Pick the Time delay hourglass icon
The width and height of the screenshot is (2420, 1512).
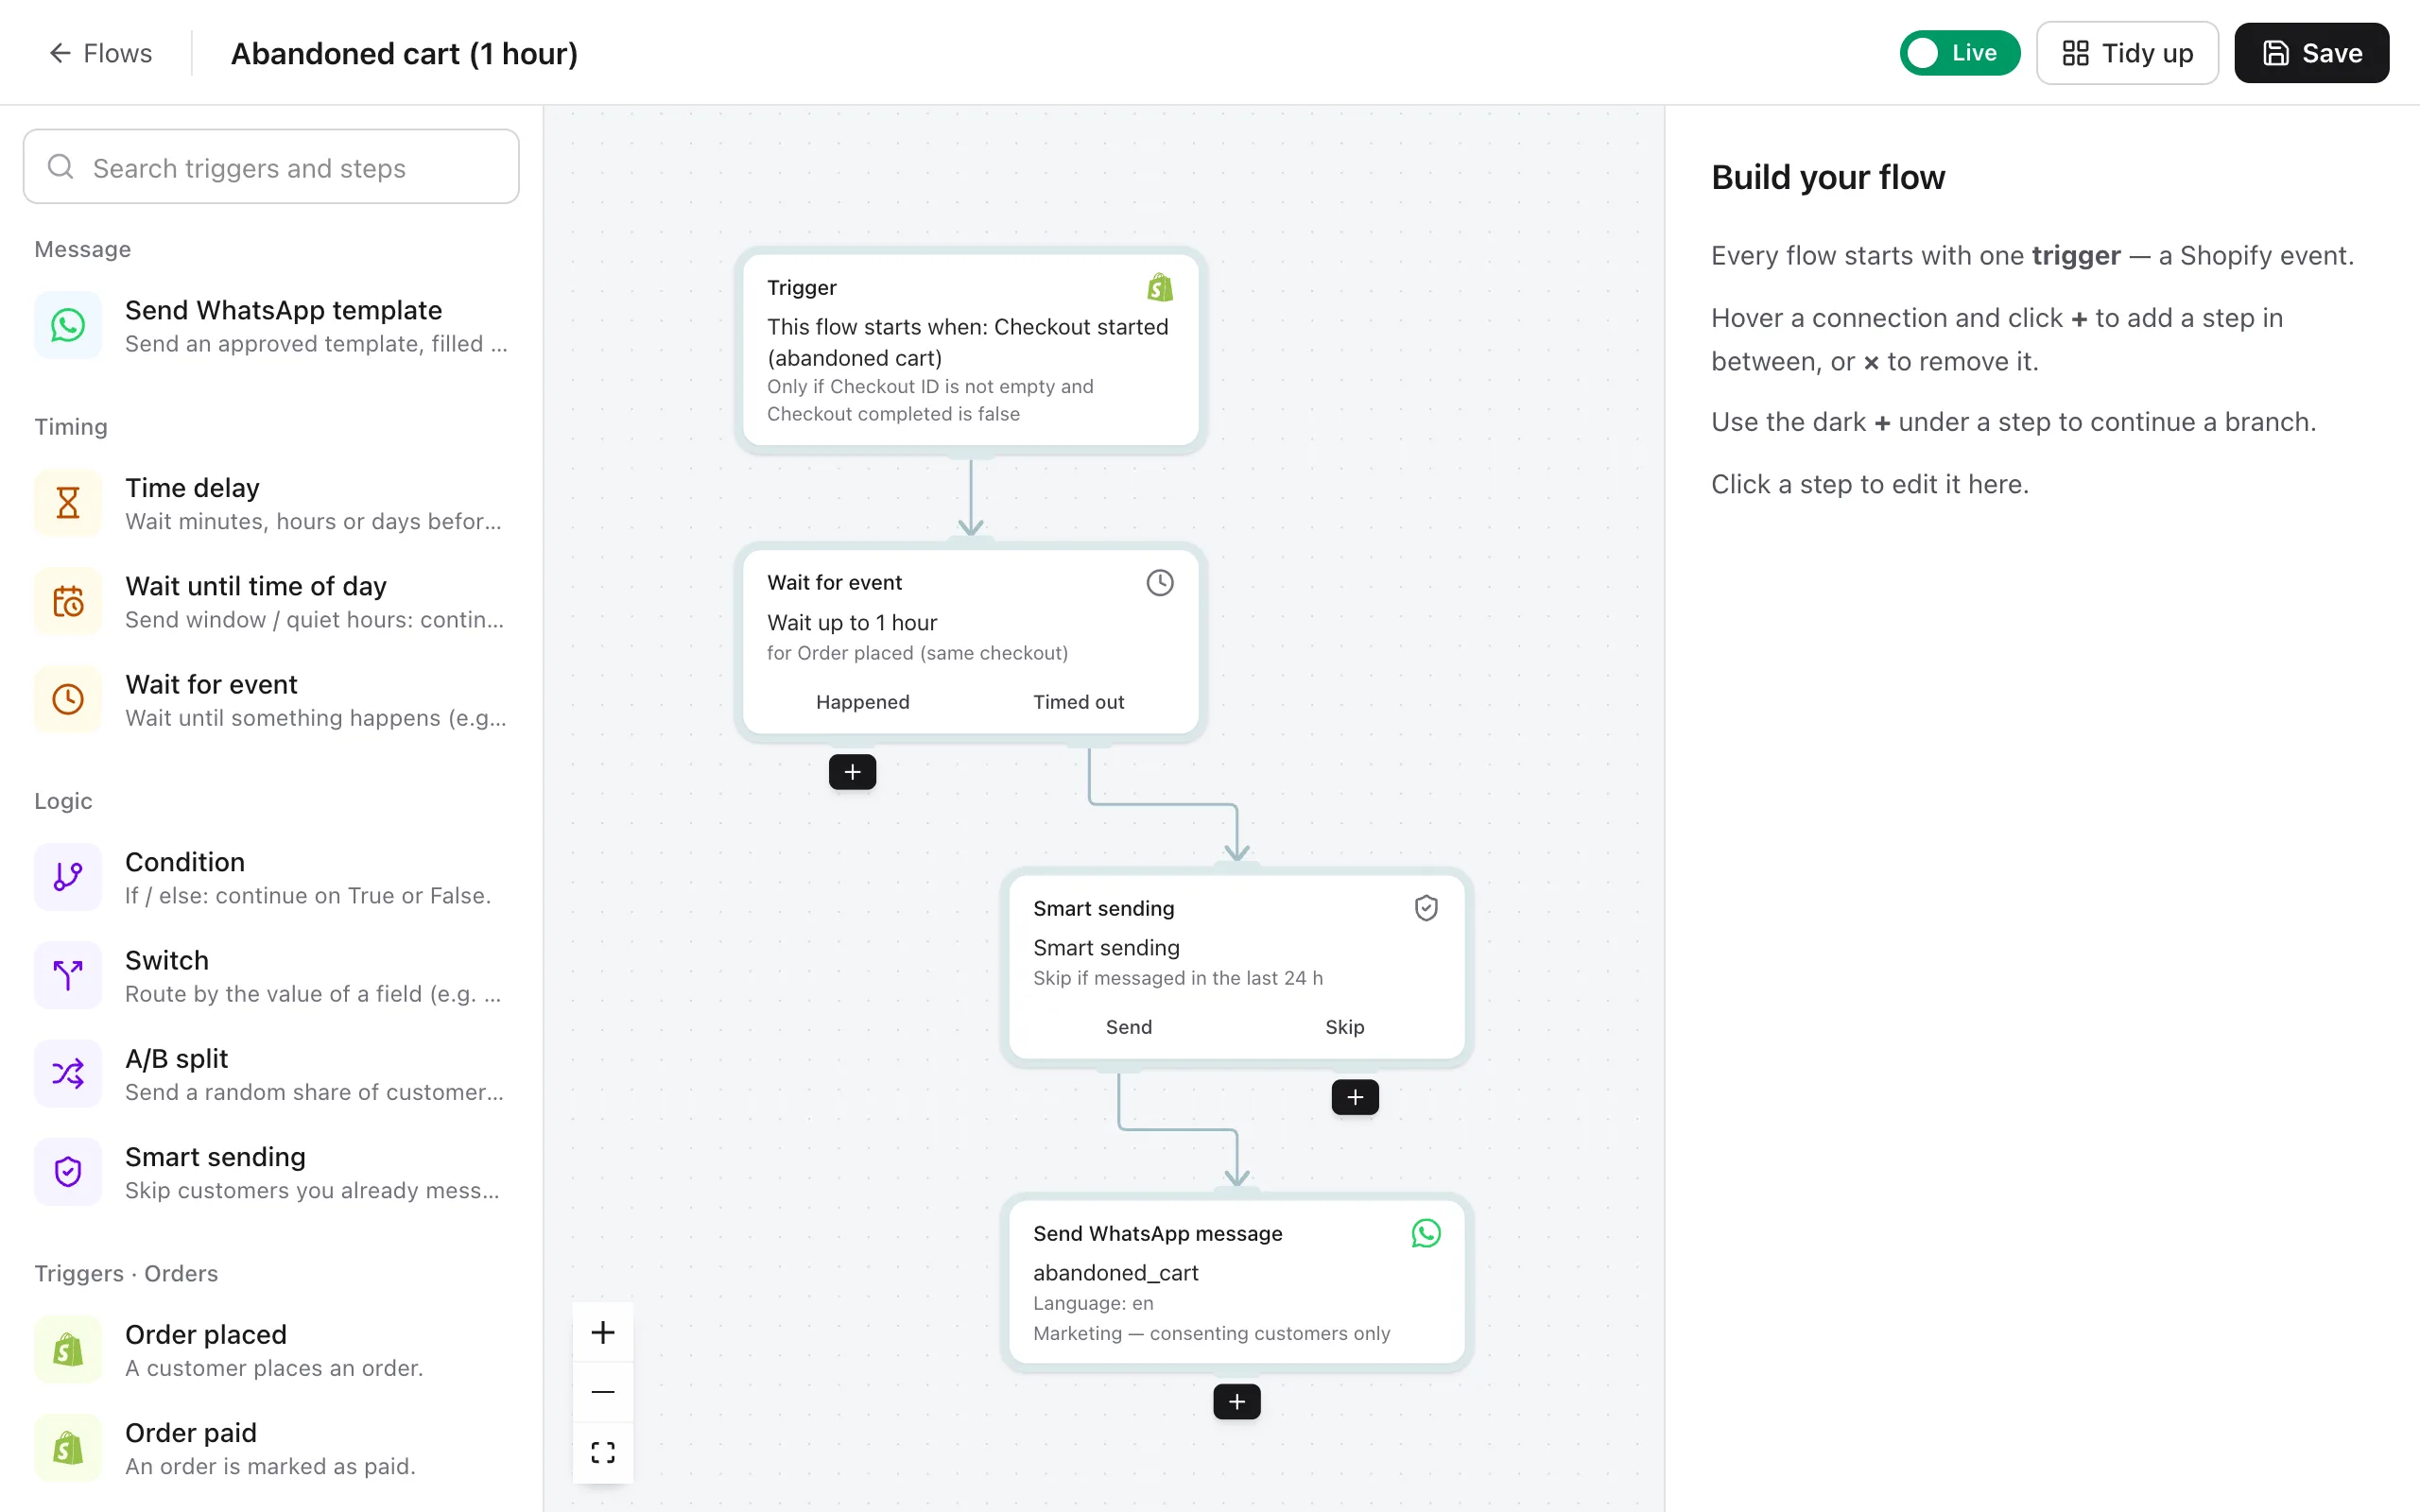coord(68,503)
